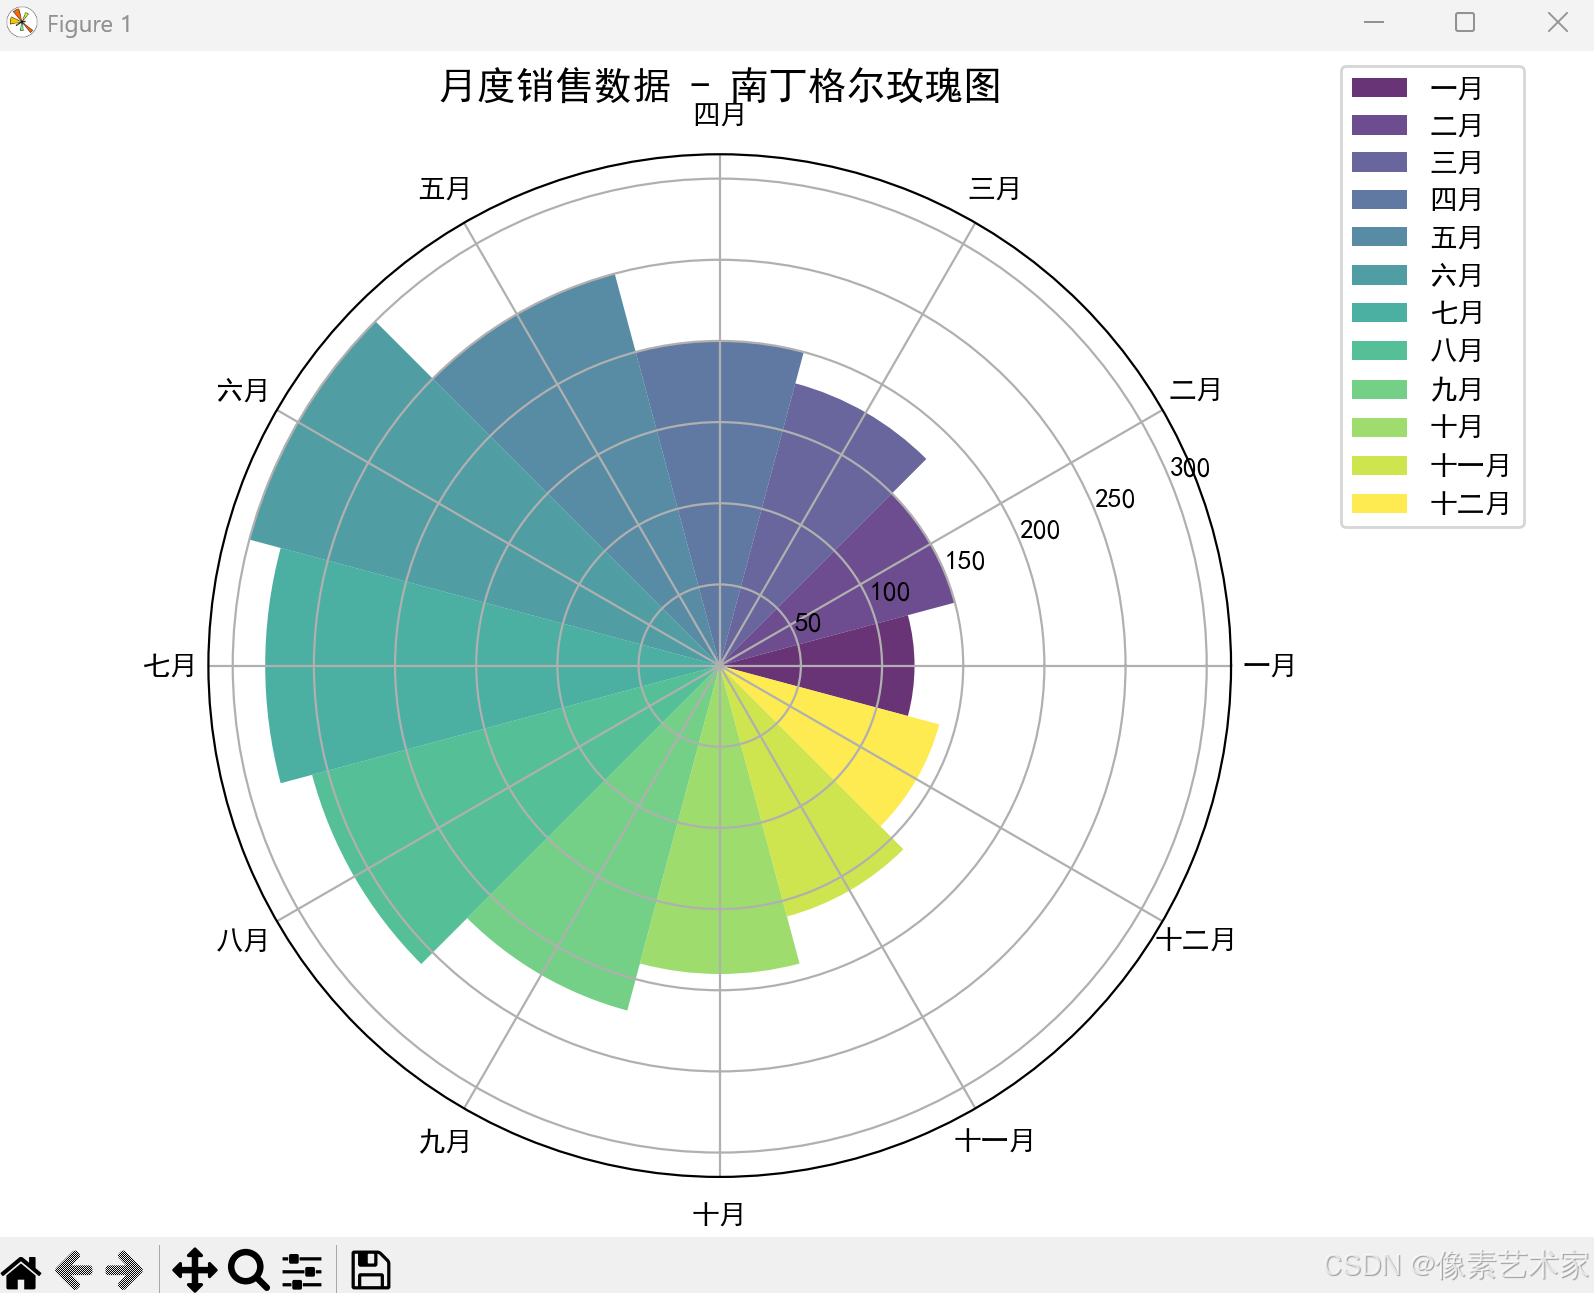The height and width of the screenshot is (1293, 1594).
Task: Click the Home reset view icon
Action: 21,1271
